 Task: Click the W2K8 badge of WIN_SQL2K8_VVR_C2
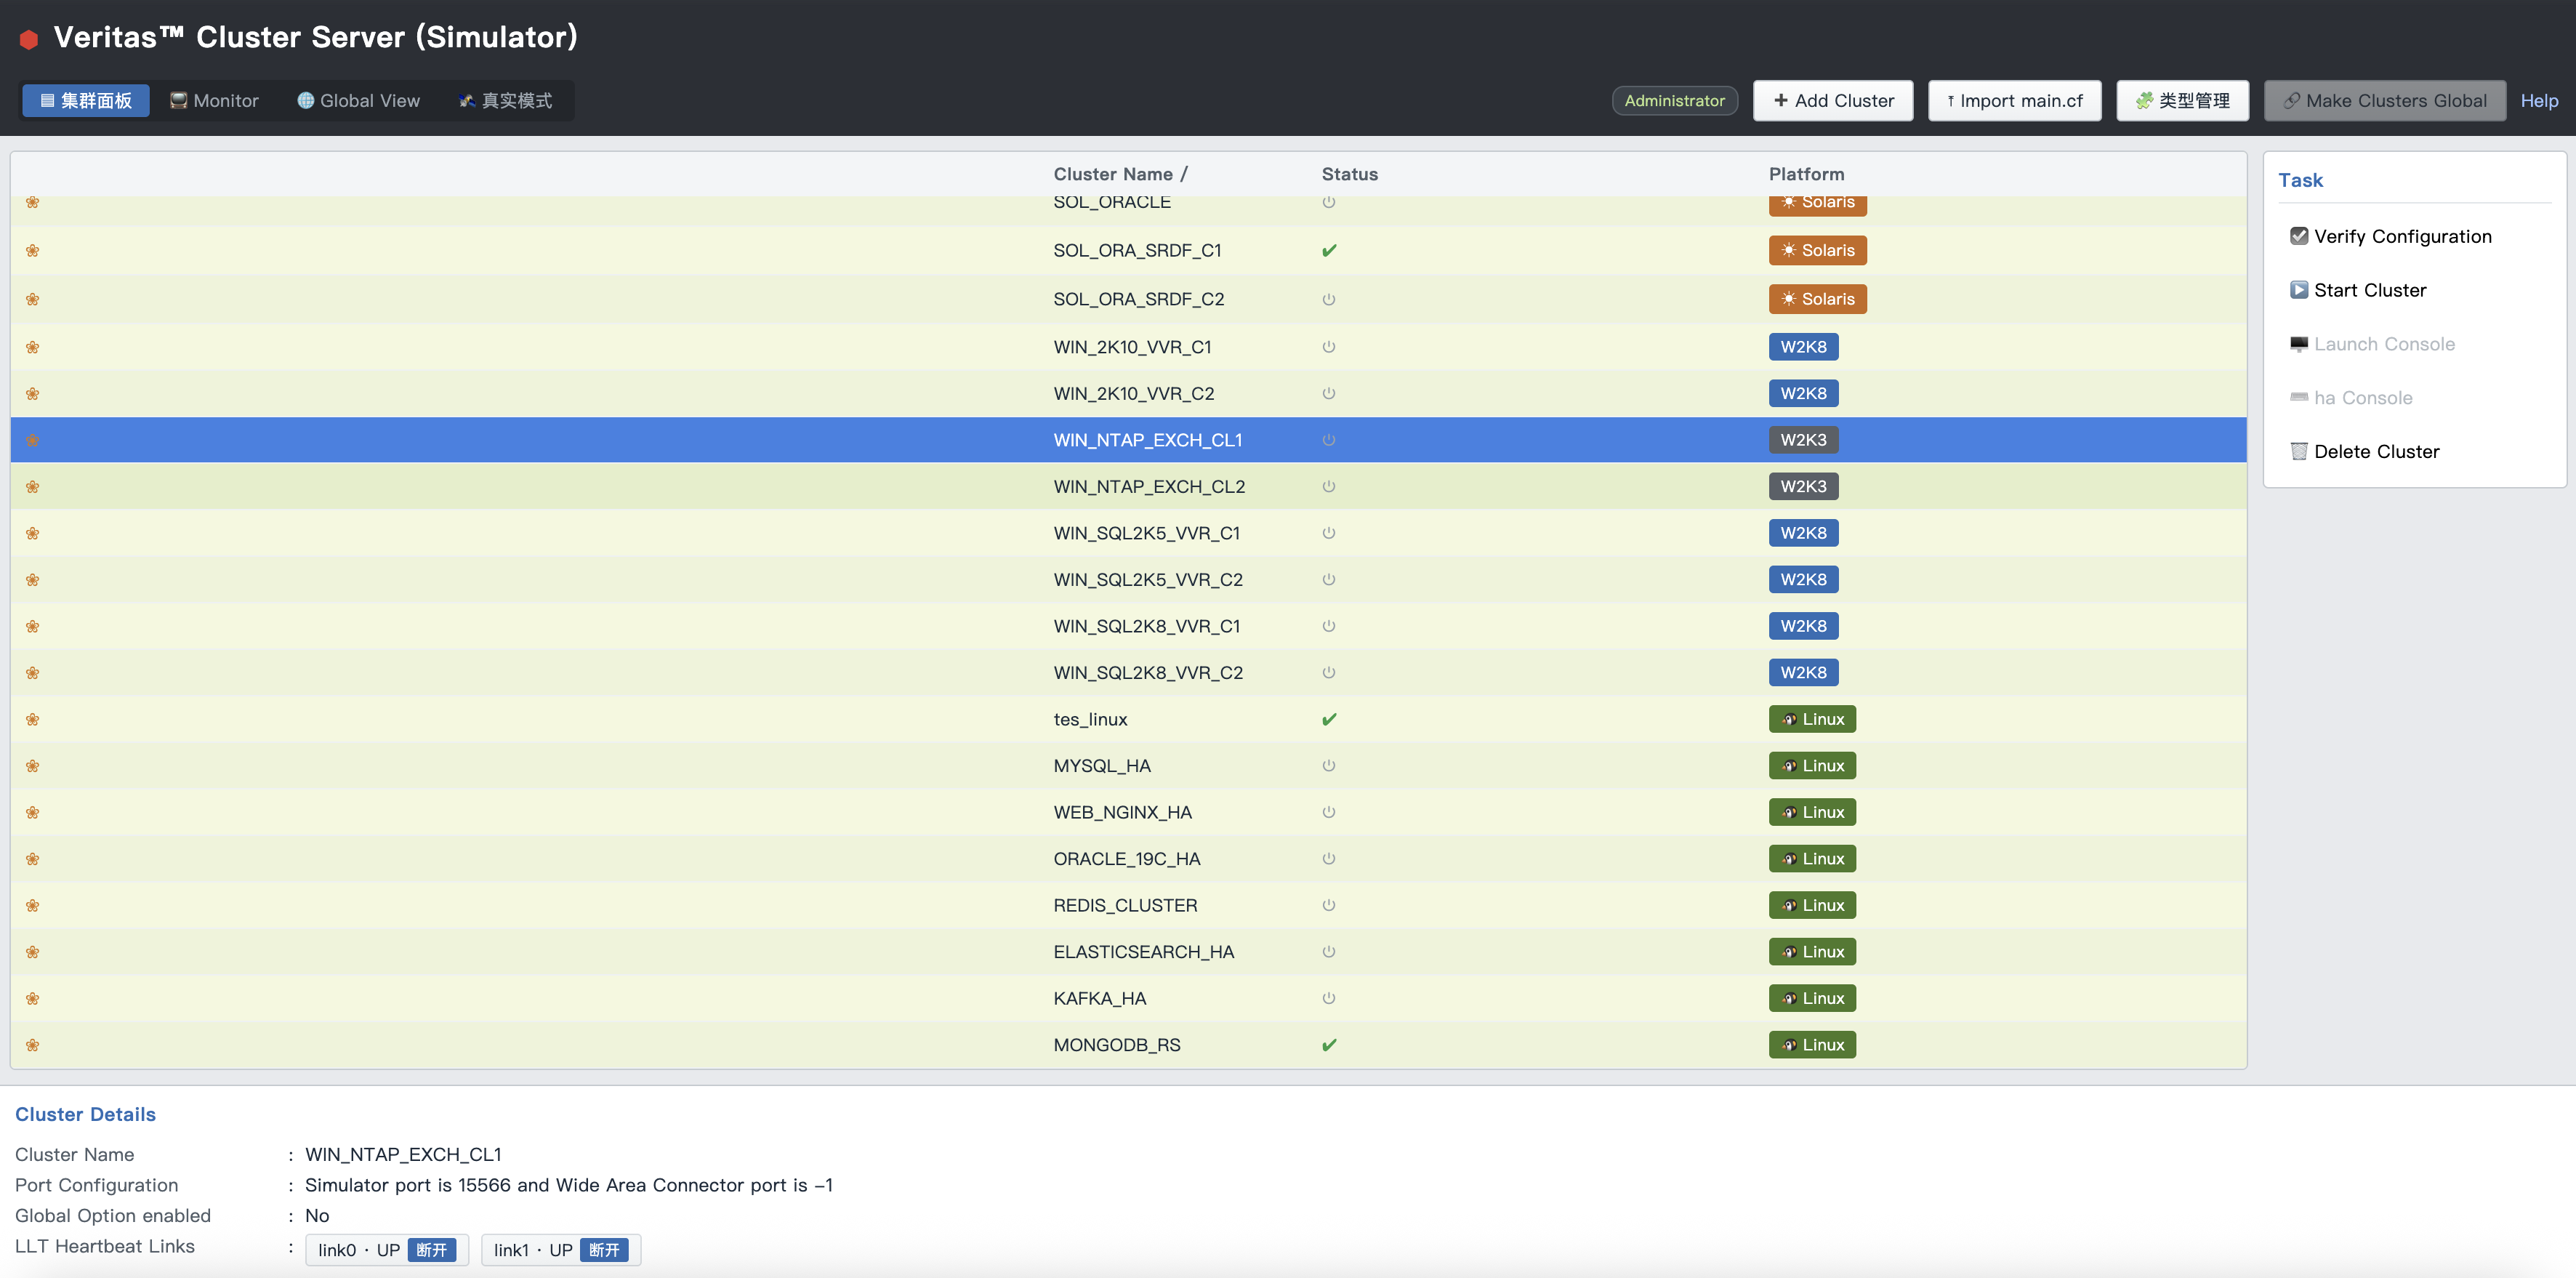point(1803,673)
